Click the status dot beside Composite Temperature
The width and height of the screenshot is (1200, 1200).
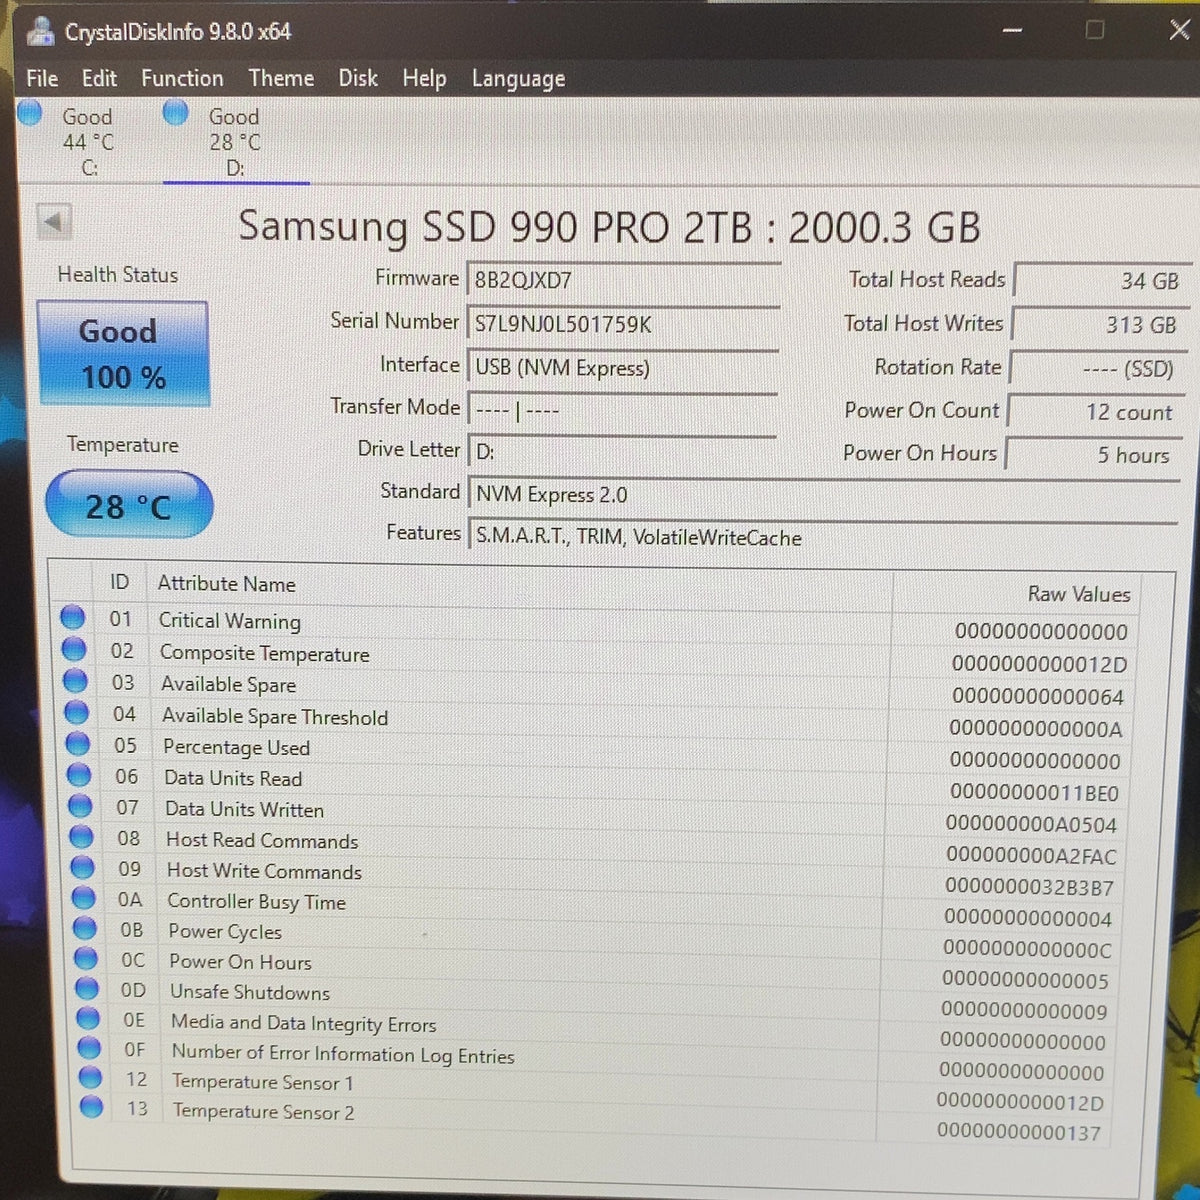click(x=74, y=650)
